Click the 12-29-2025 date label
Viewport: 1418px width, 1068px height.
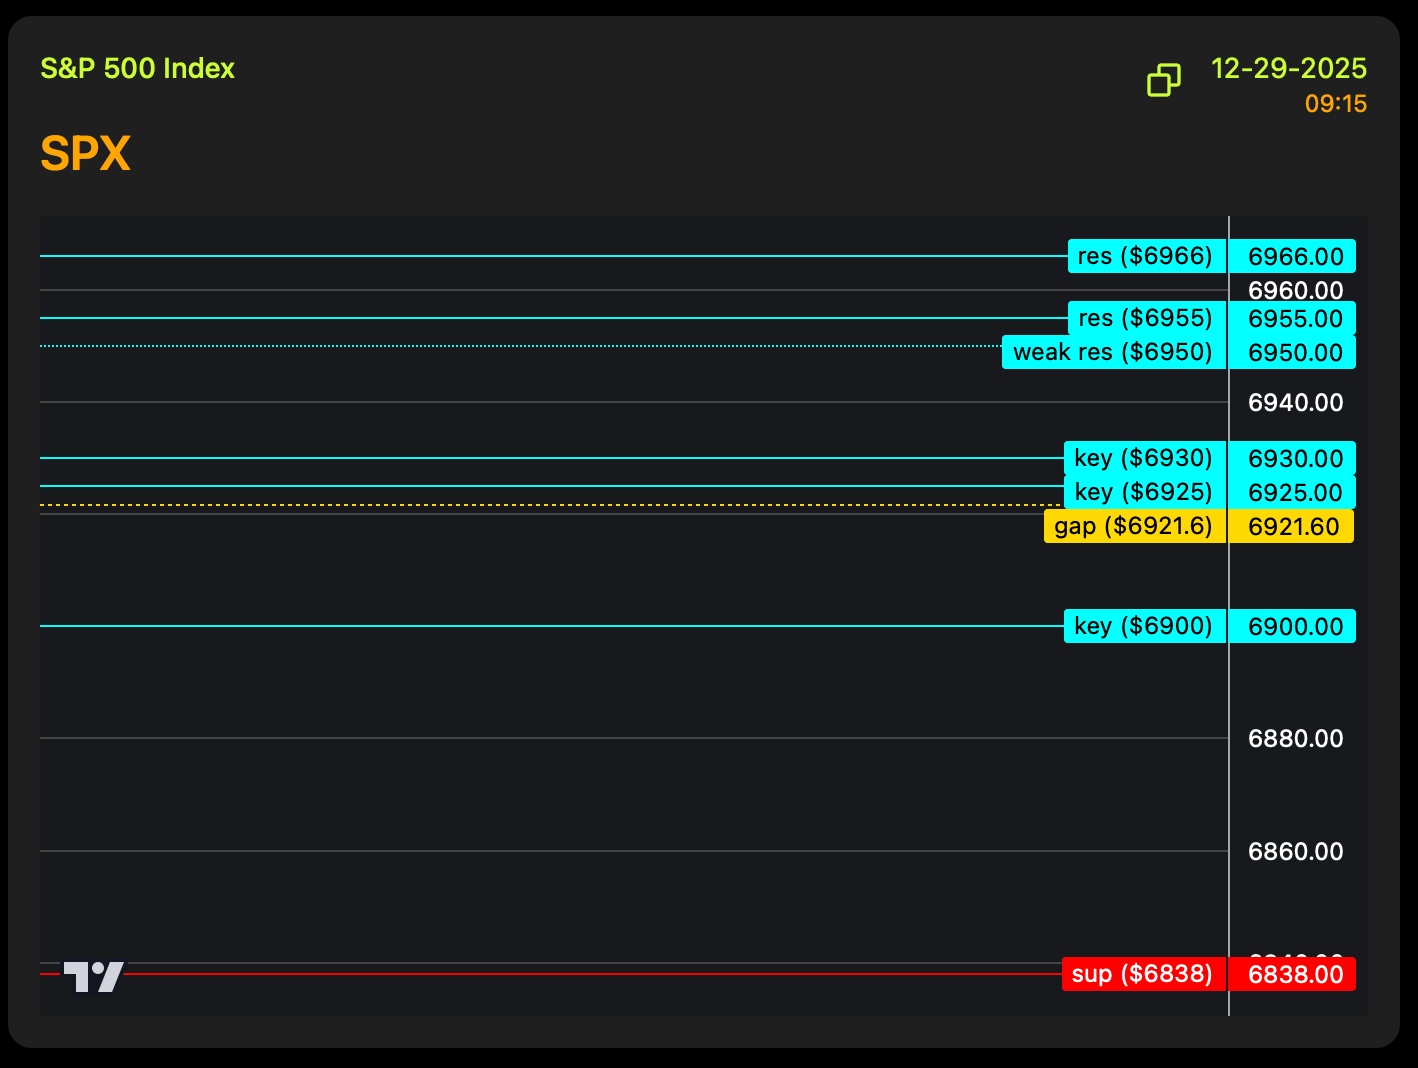(1288, 68)
